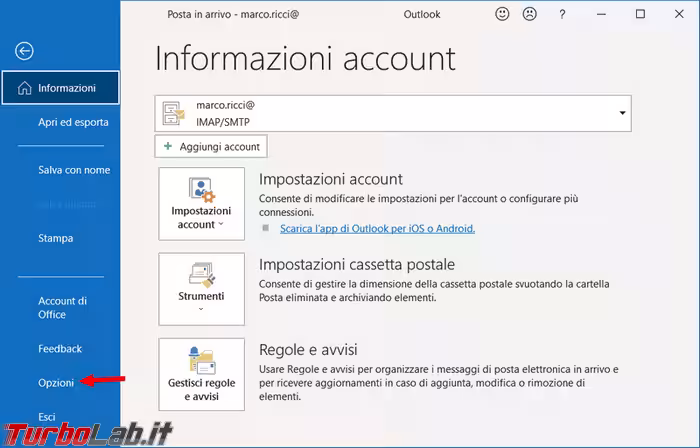Image resolution: width=700 pixels, height=448 pixels.
Task: Click the Impostazioni account person-gear icon
Action: click(202, 190)
